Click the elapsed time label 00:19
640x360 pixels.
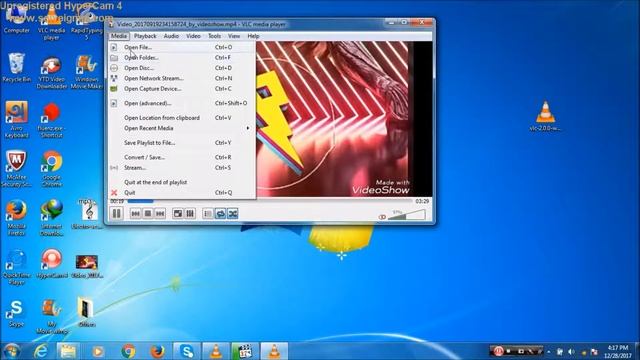coord(117,201)
